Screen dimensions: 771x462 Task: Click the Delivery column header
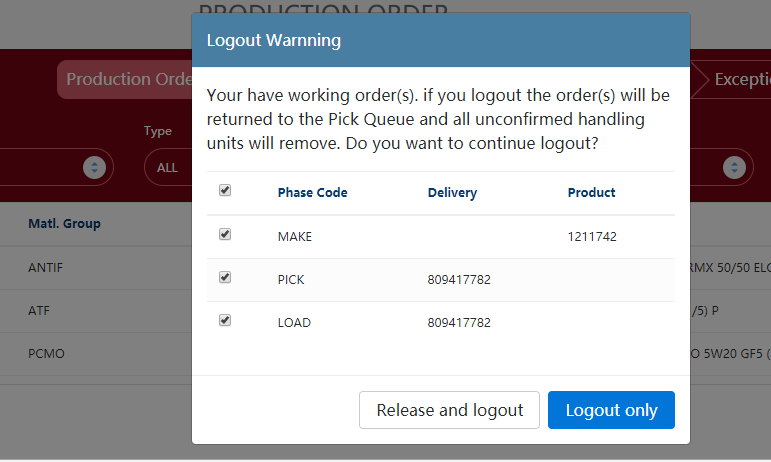pos(452,192)
